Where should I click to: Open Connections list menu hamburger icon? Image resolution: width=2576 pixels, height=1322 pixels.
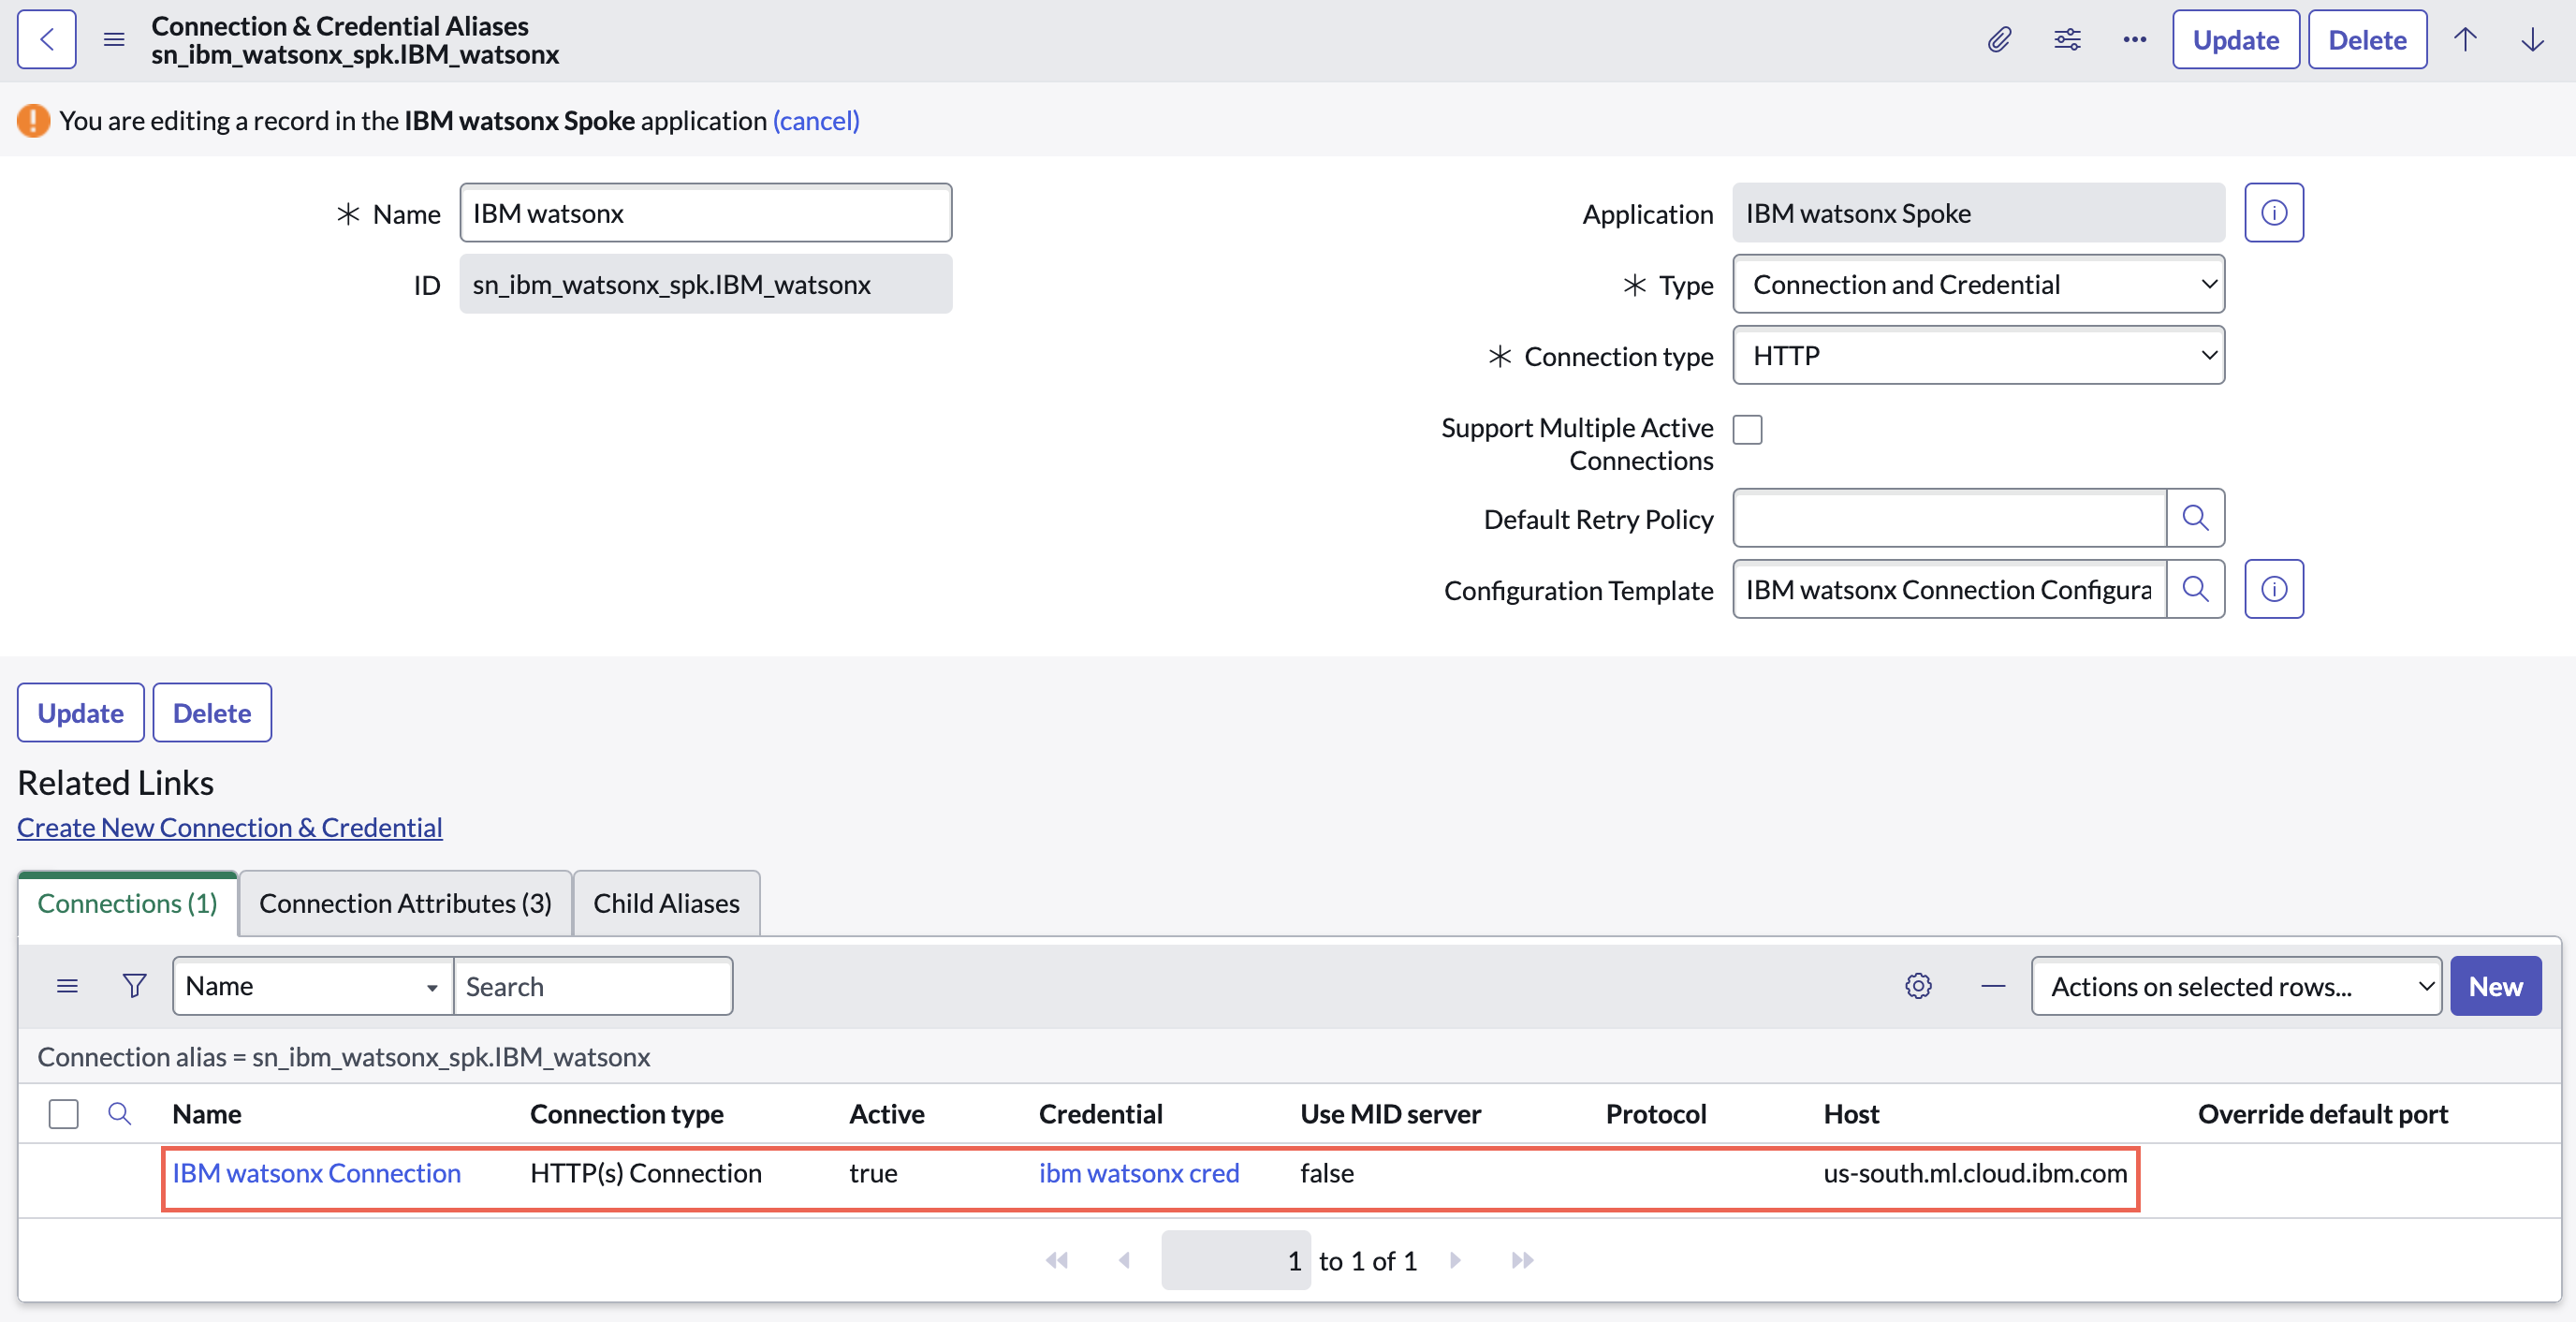67,986
